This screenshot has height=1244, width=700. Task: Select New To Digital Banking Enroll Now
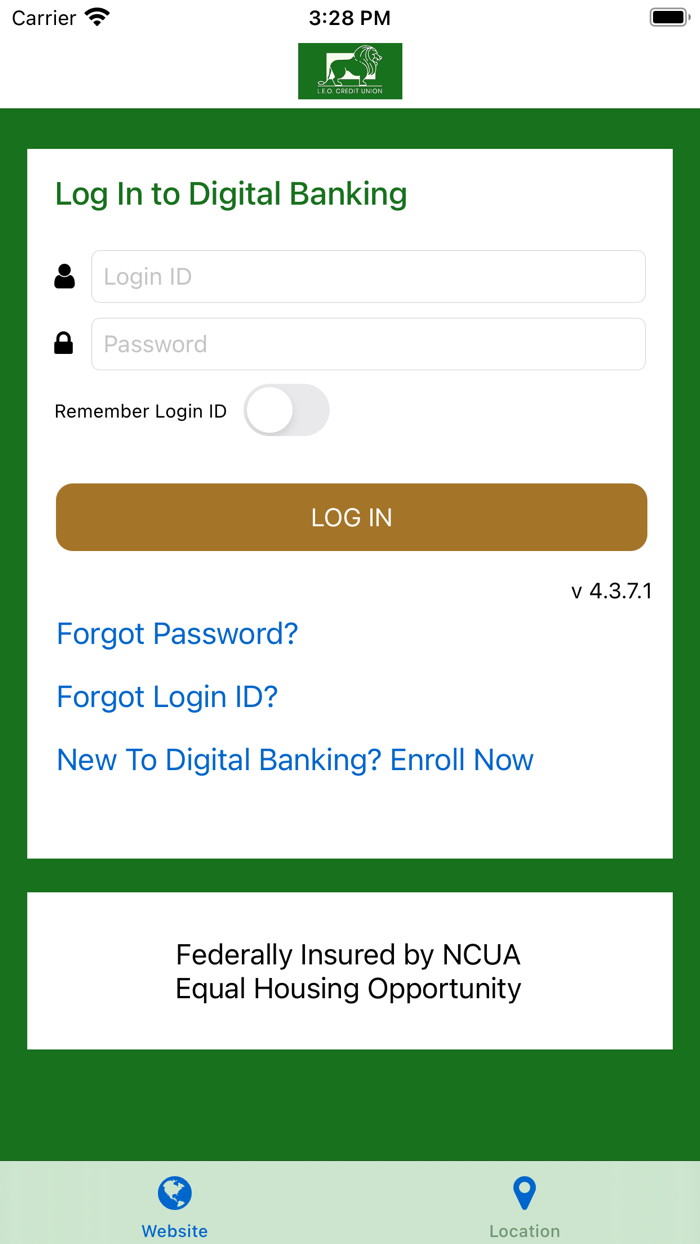pos(294,760)
